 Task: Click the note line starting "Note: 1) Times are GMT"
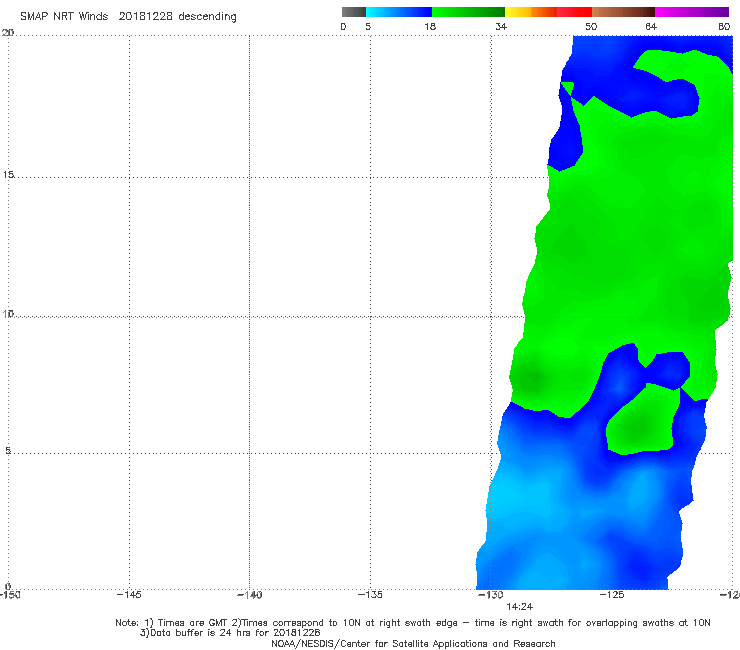tap(413, 623)
